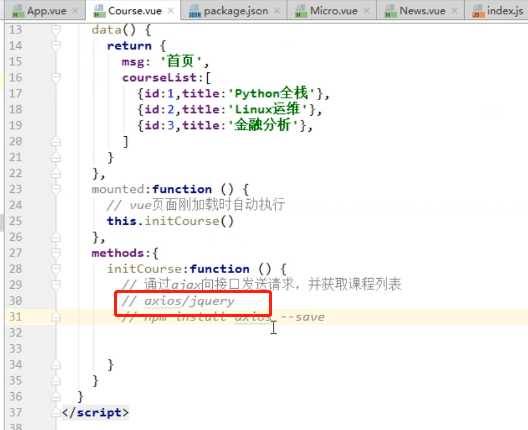
Task: Click the Course.vue file type icon
Action: 99,11
